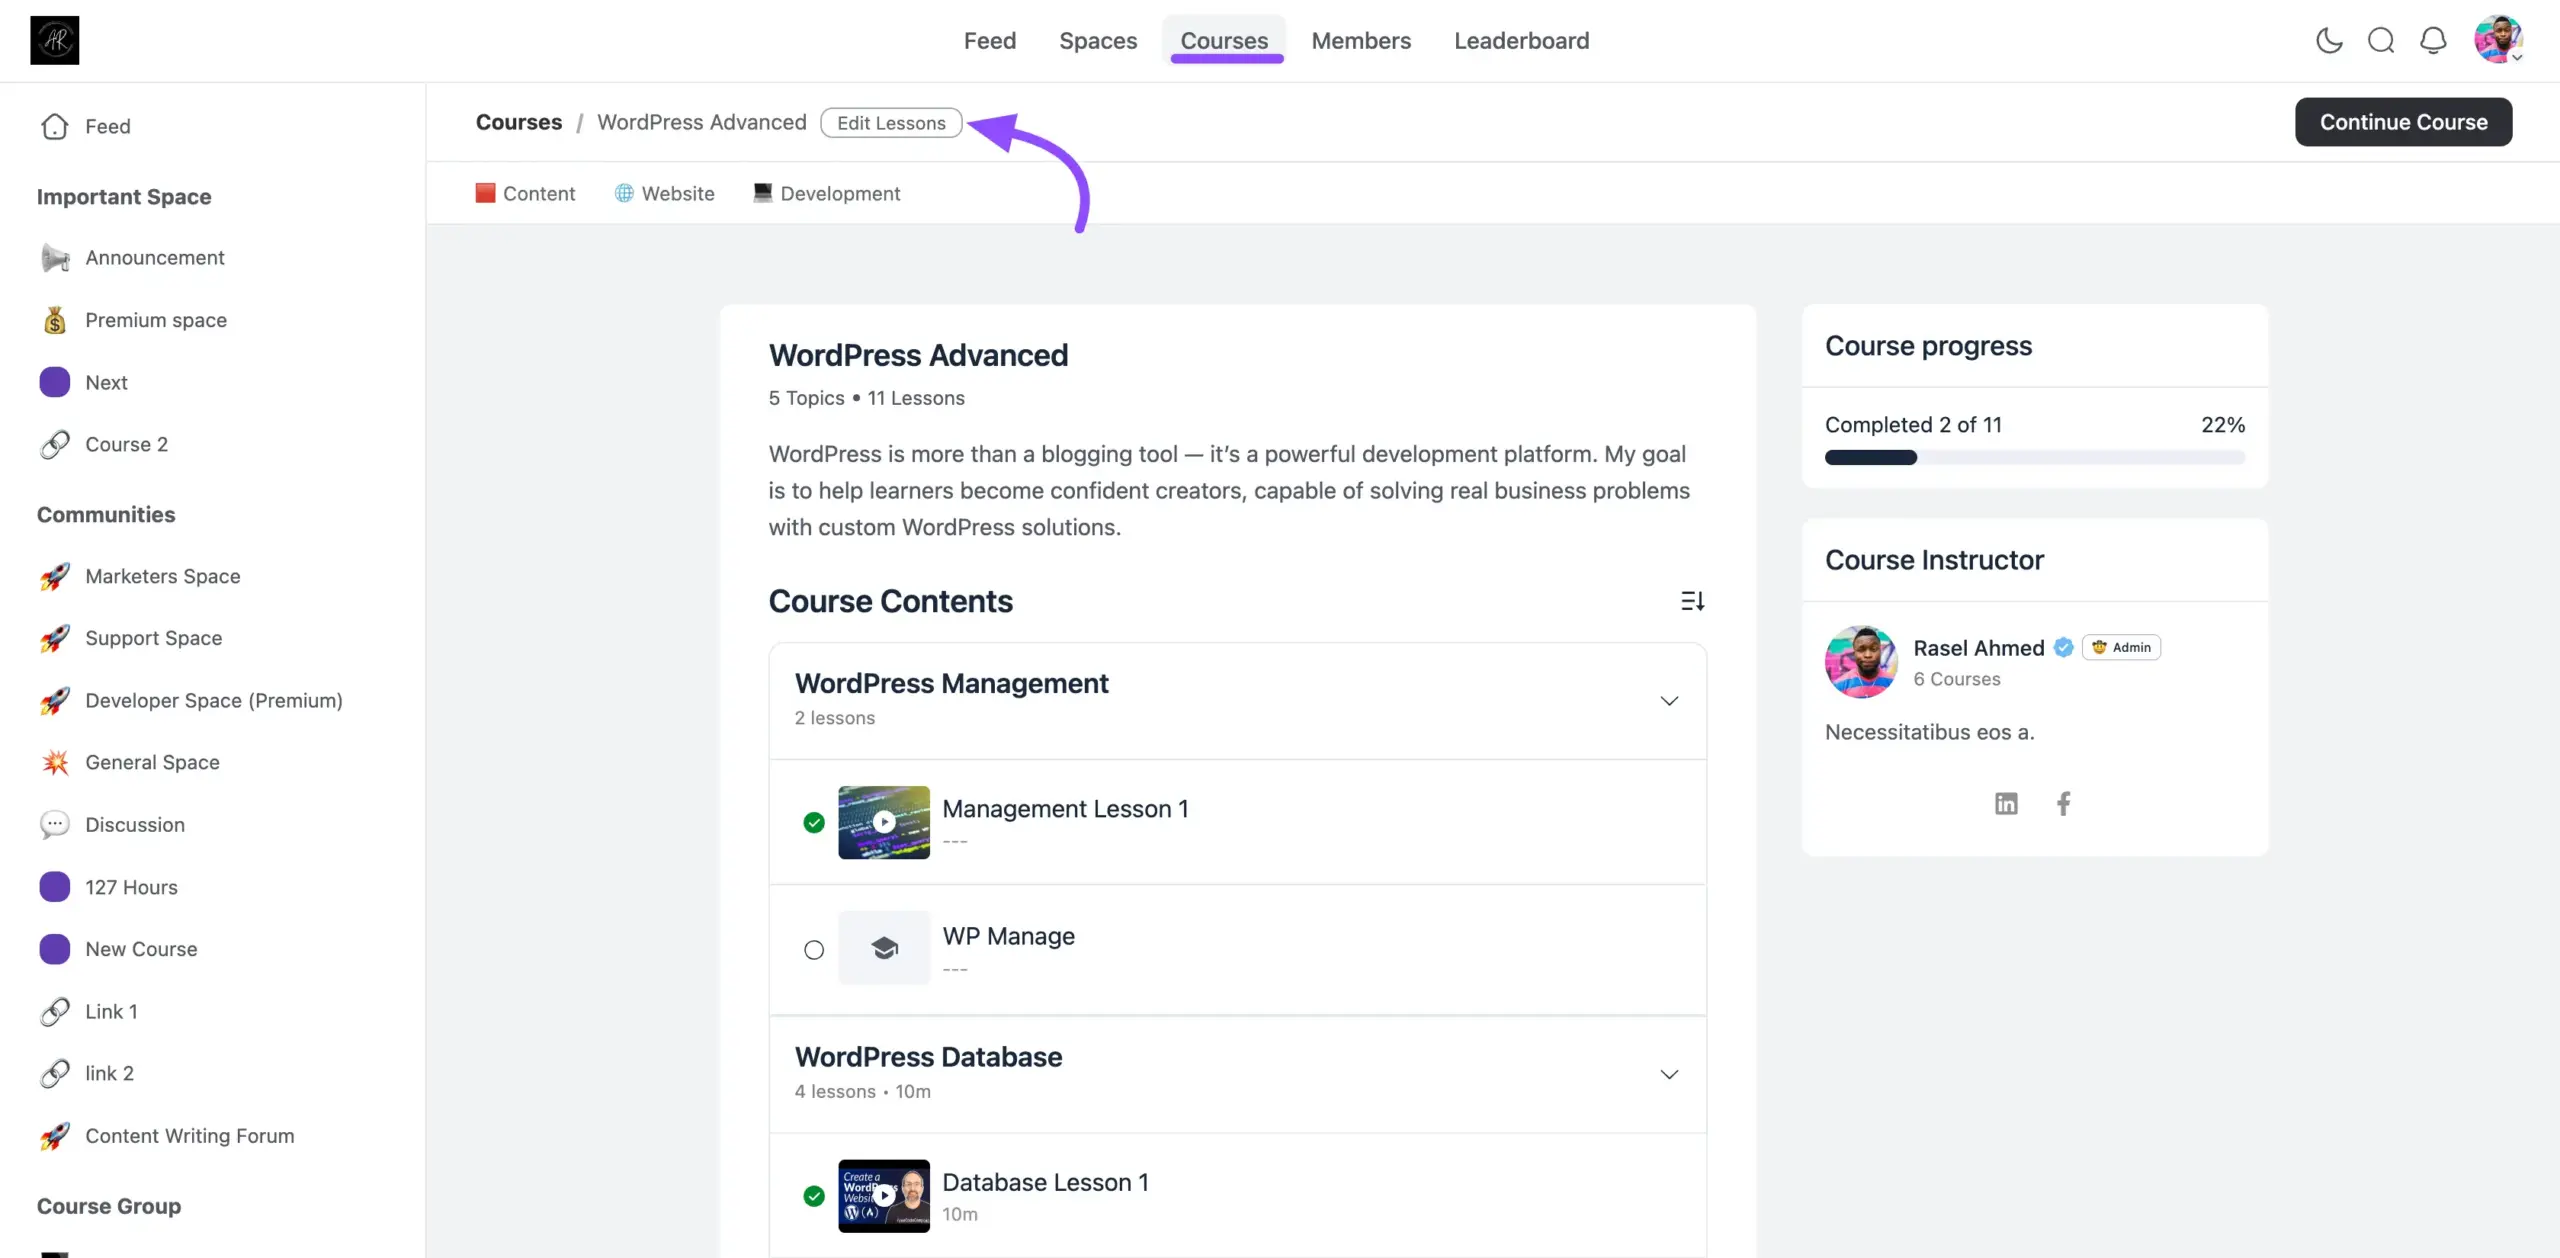
Task: Click the purple circle beside 127 Hours
Action: coord(55,887)
